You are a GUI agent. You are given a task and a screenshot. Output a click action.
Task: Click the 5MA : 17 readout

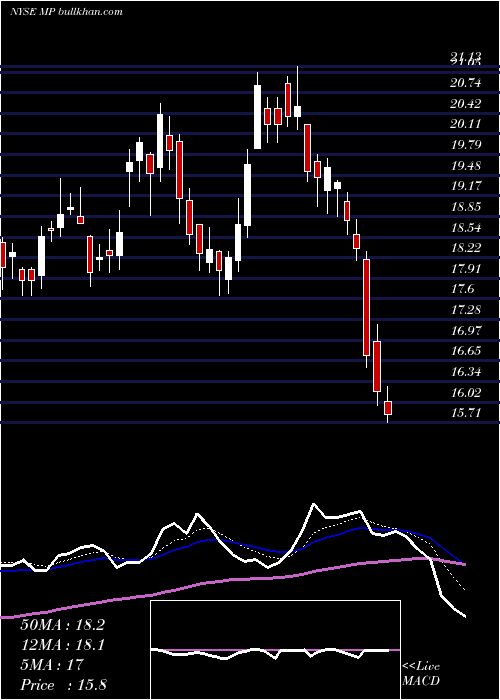click(52, 665)
